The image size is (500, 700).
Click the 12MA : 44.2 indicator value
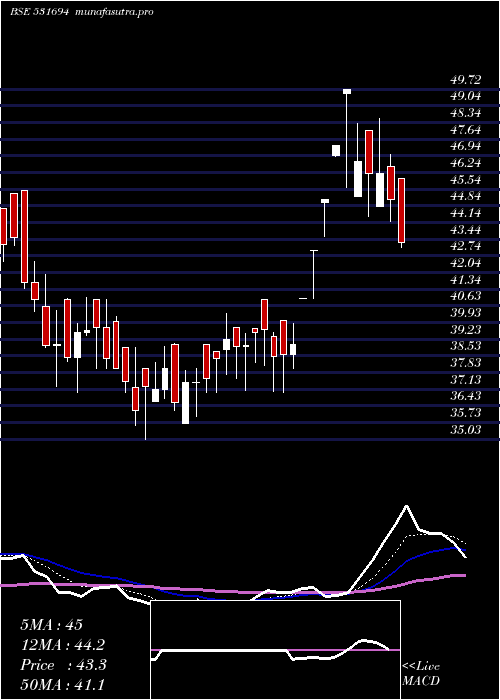[63, 645]
